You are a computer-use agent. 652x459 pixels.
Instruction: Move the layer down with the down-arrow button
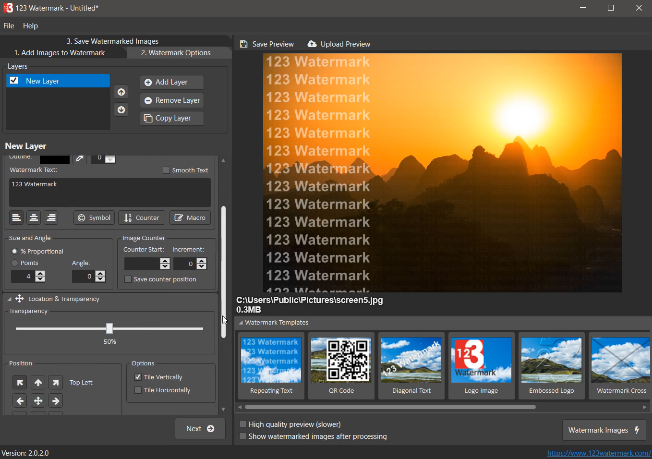coord(121,110)
